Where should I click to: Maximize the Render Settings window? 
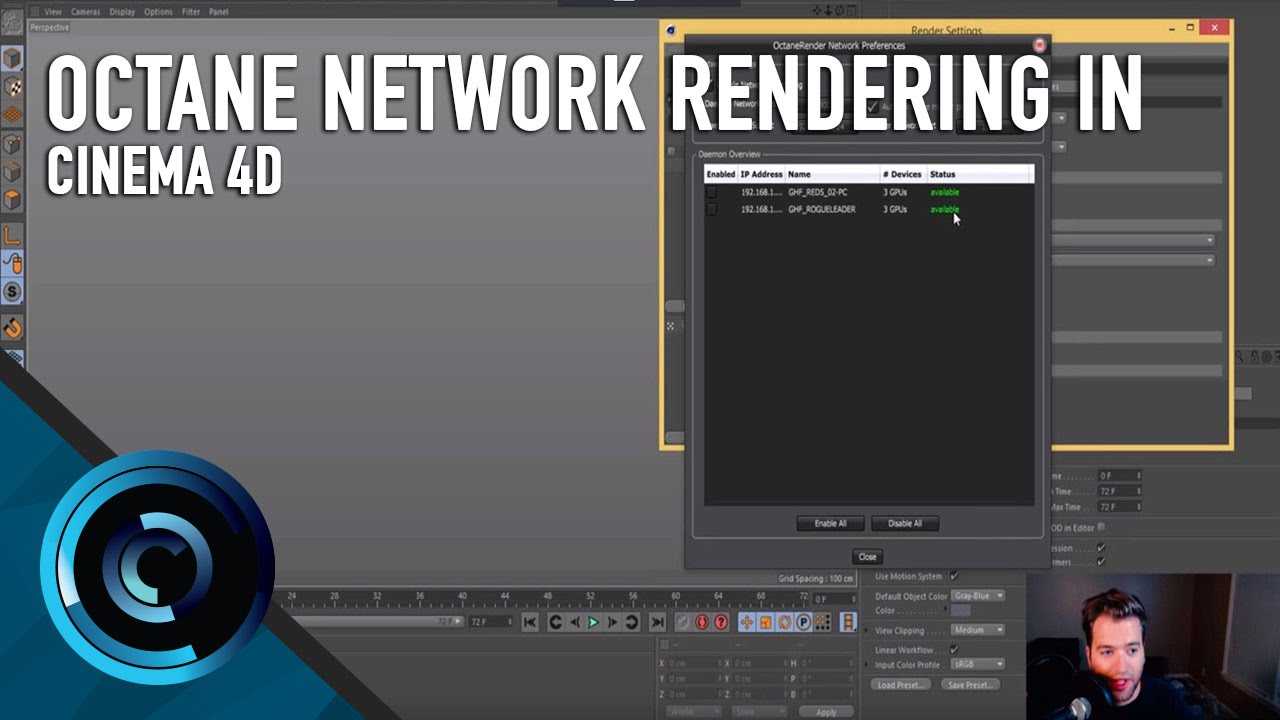tap(1190, 27)
